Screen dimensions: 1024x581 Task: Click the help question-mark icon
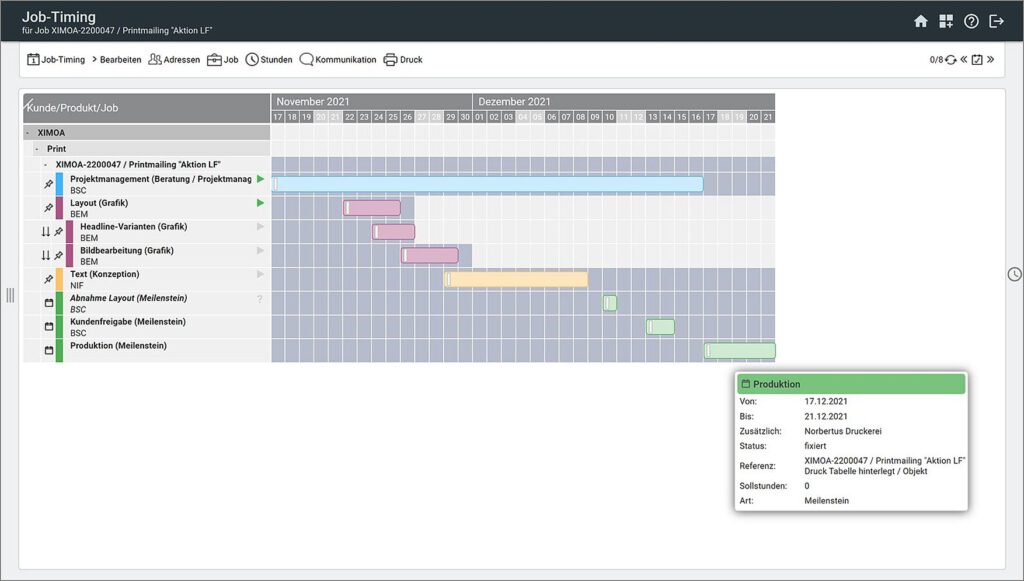coord(971,20)
